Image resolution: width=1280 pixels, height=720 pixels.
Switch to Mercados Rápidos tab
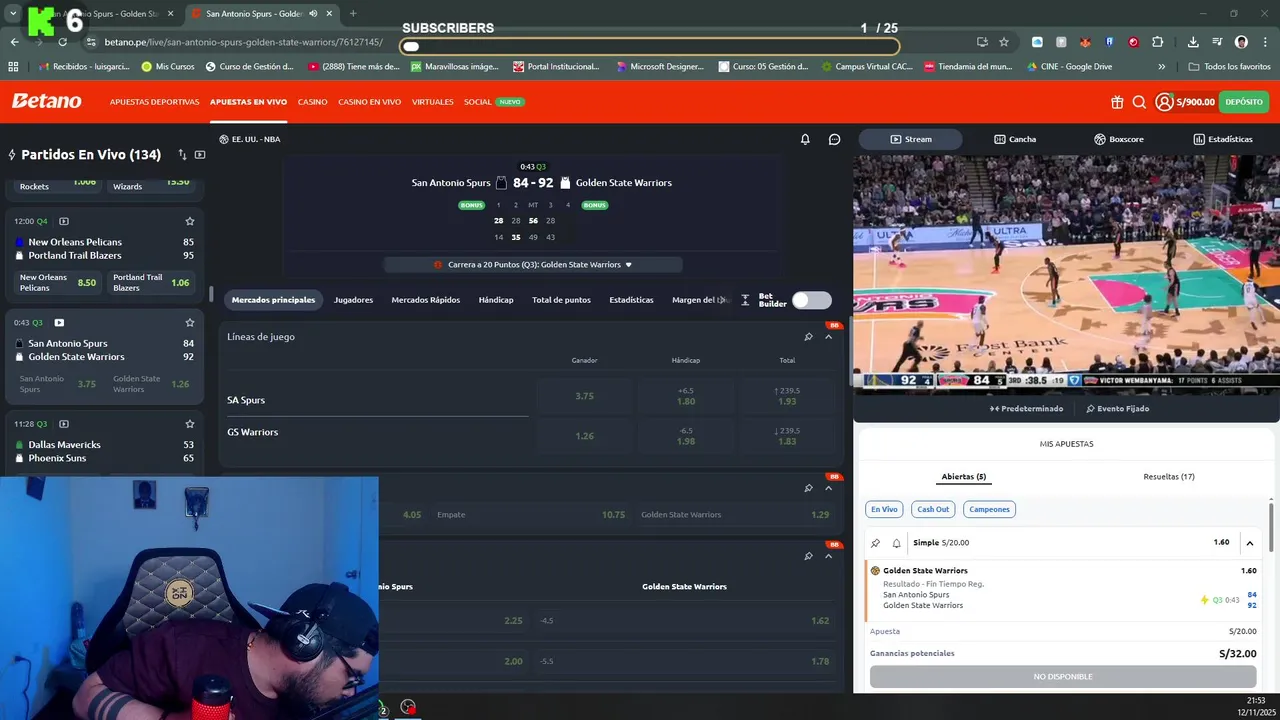(426, 300)
